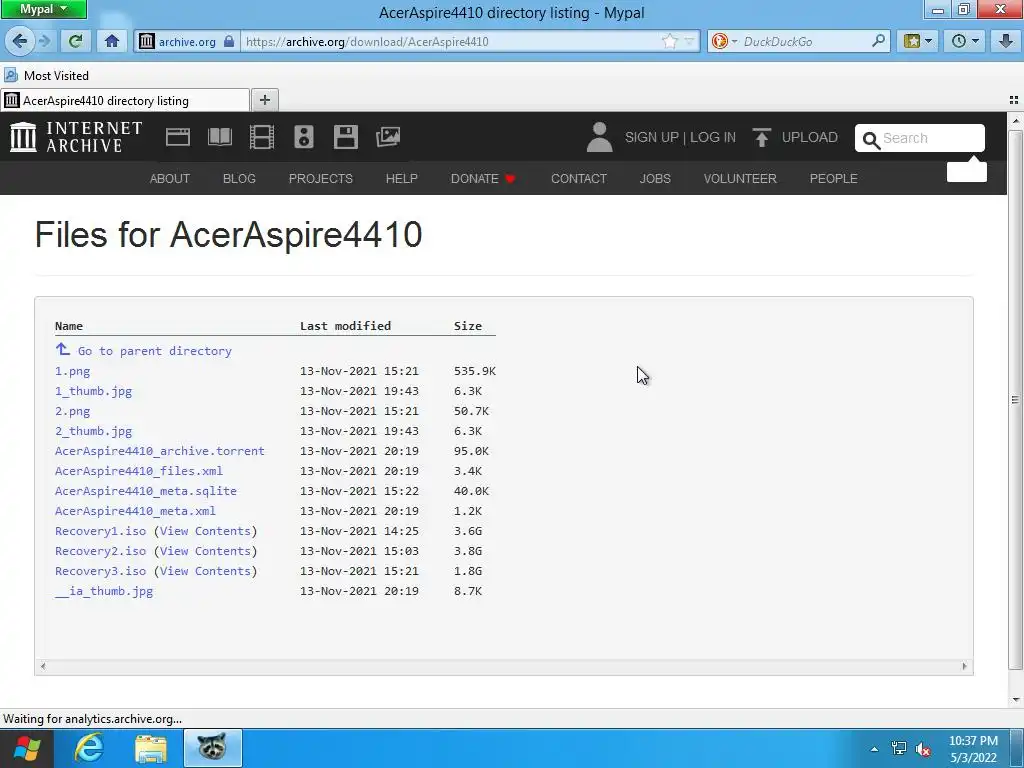Viewport: 1024px width, 768px height.
Task: Open __ia_thumb.jpg file link
Action: click(x=104, y=591)
